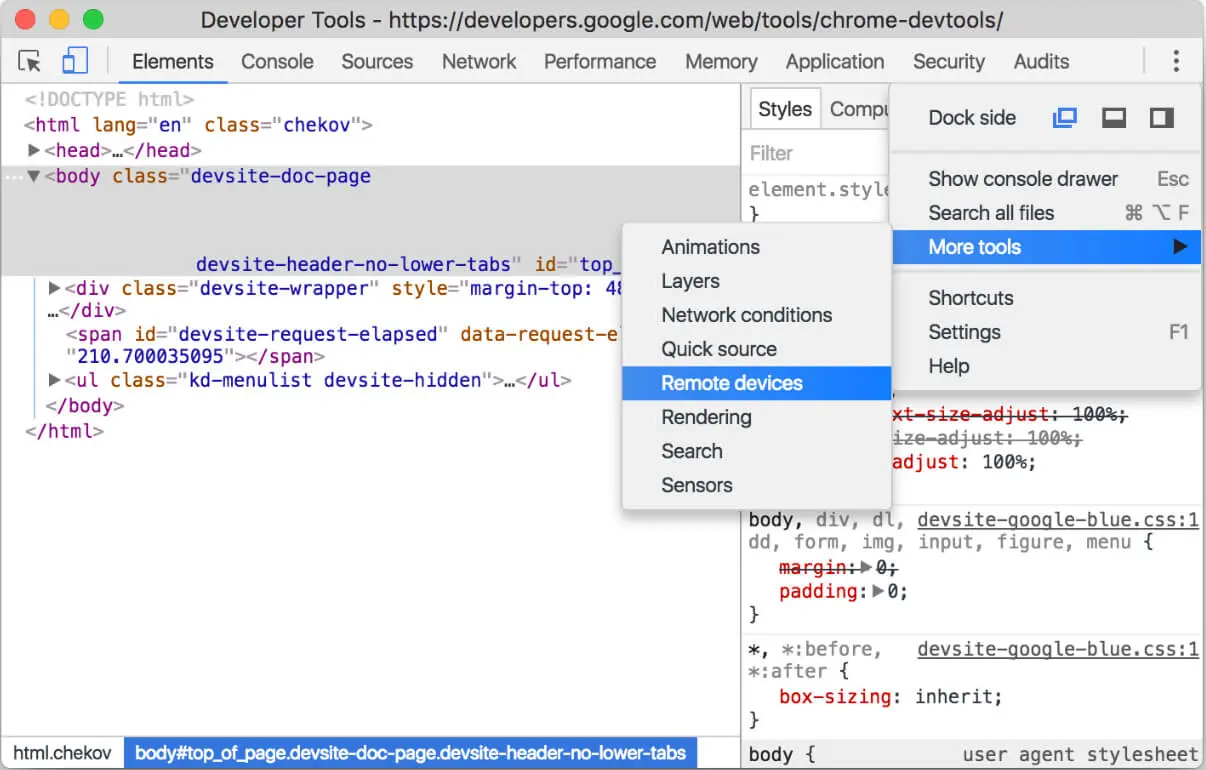Collapse the body element node

[34, 177]
